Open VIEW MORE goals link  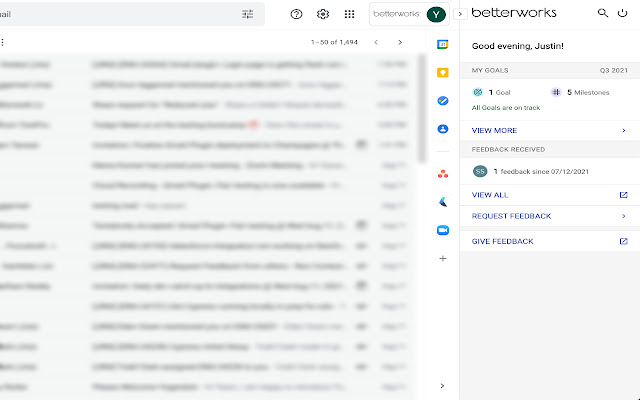click(x=494, y=131)
